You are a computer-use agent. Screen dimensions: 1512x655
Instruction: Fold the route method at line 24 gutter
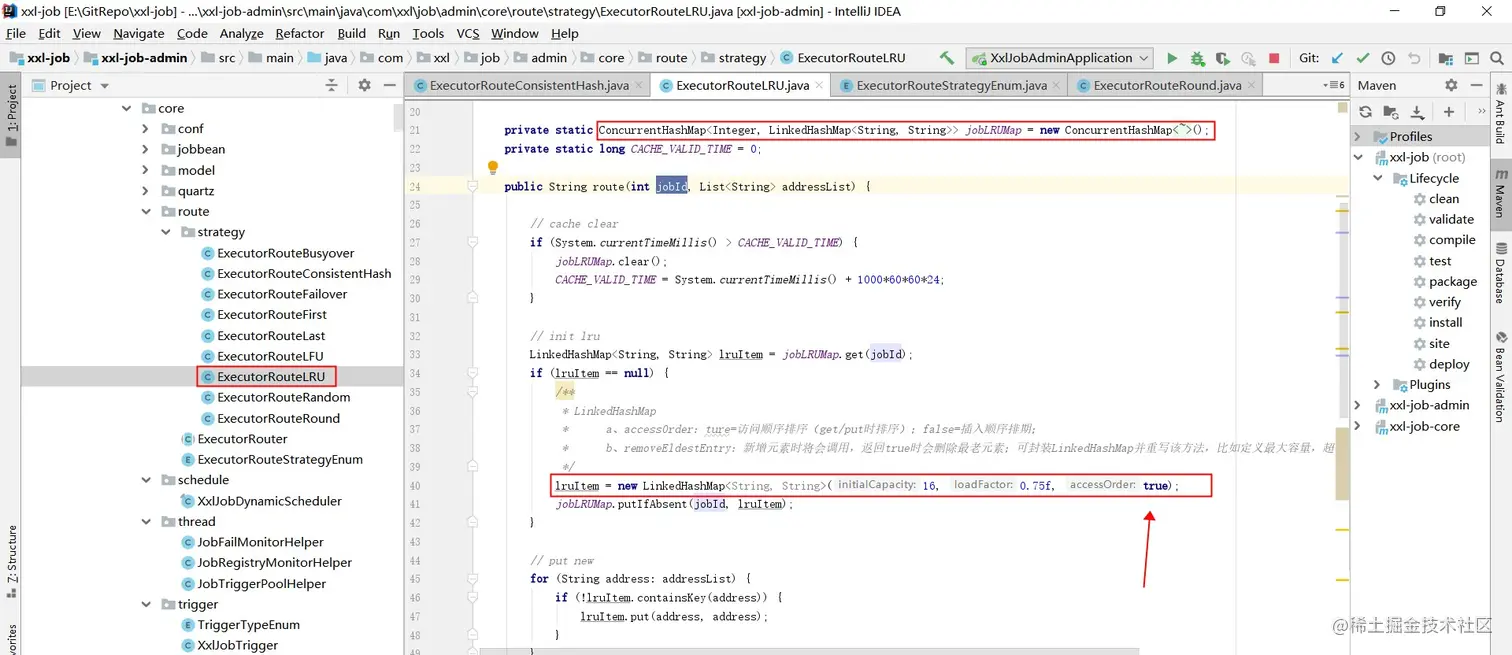coord(473,186)
